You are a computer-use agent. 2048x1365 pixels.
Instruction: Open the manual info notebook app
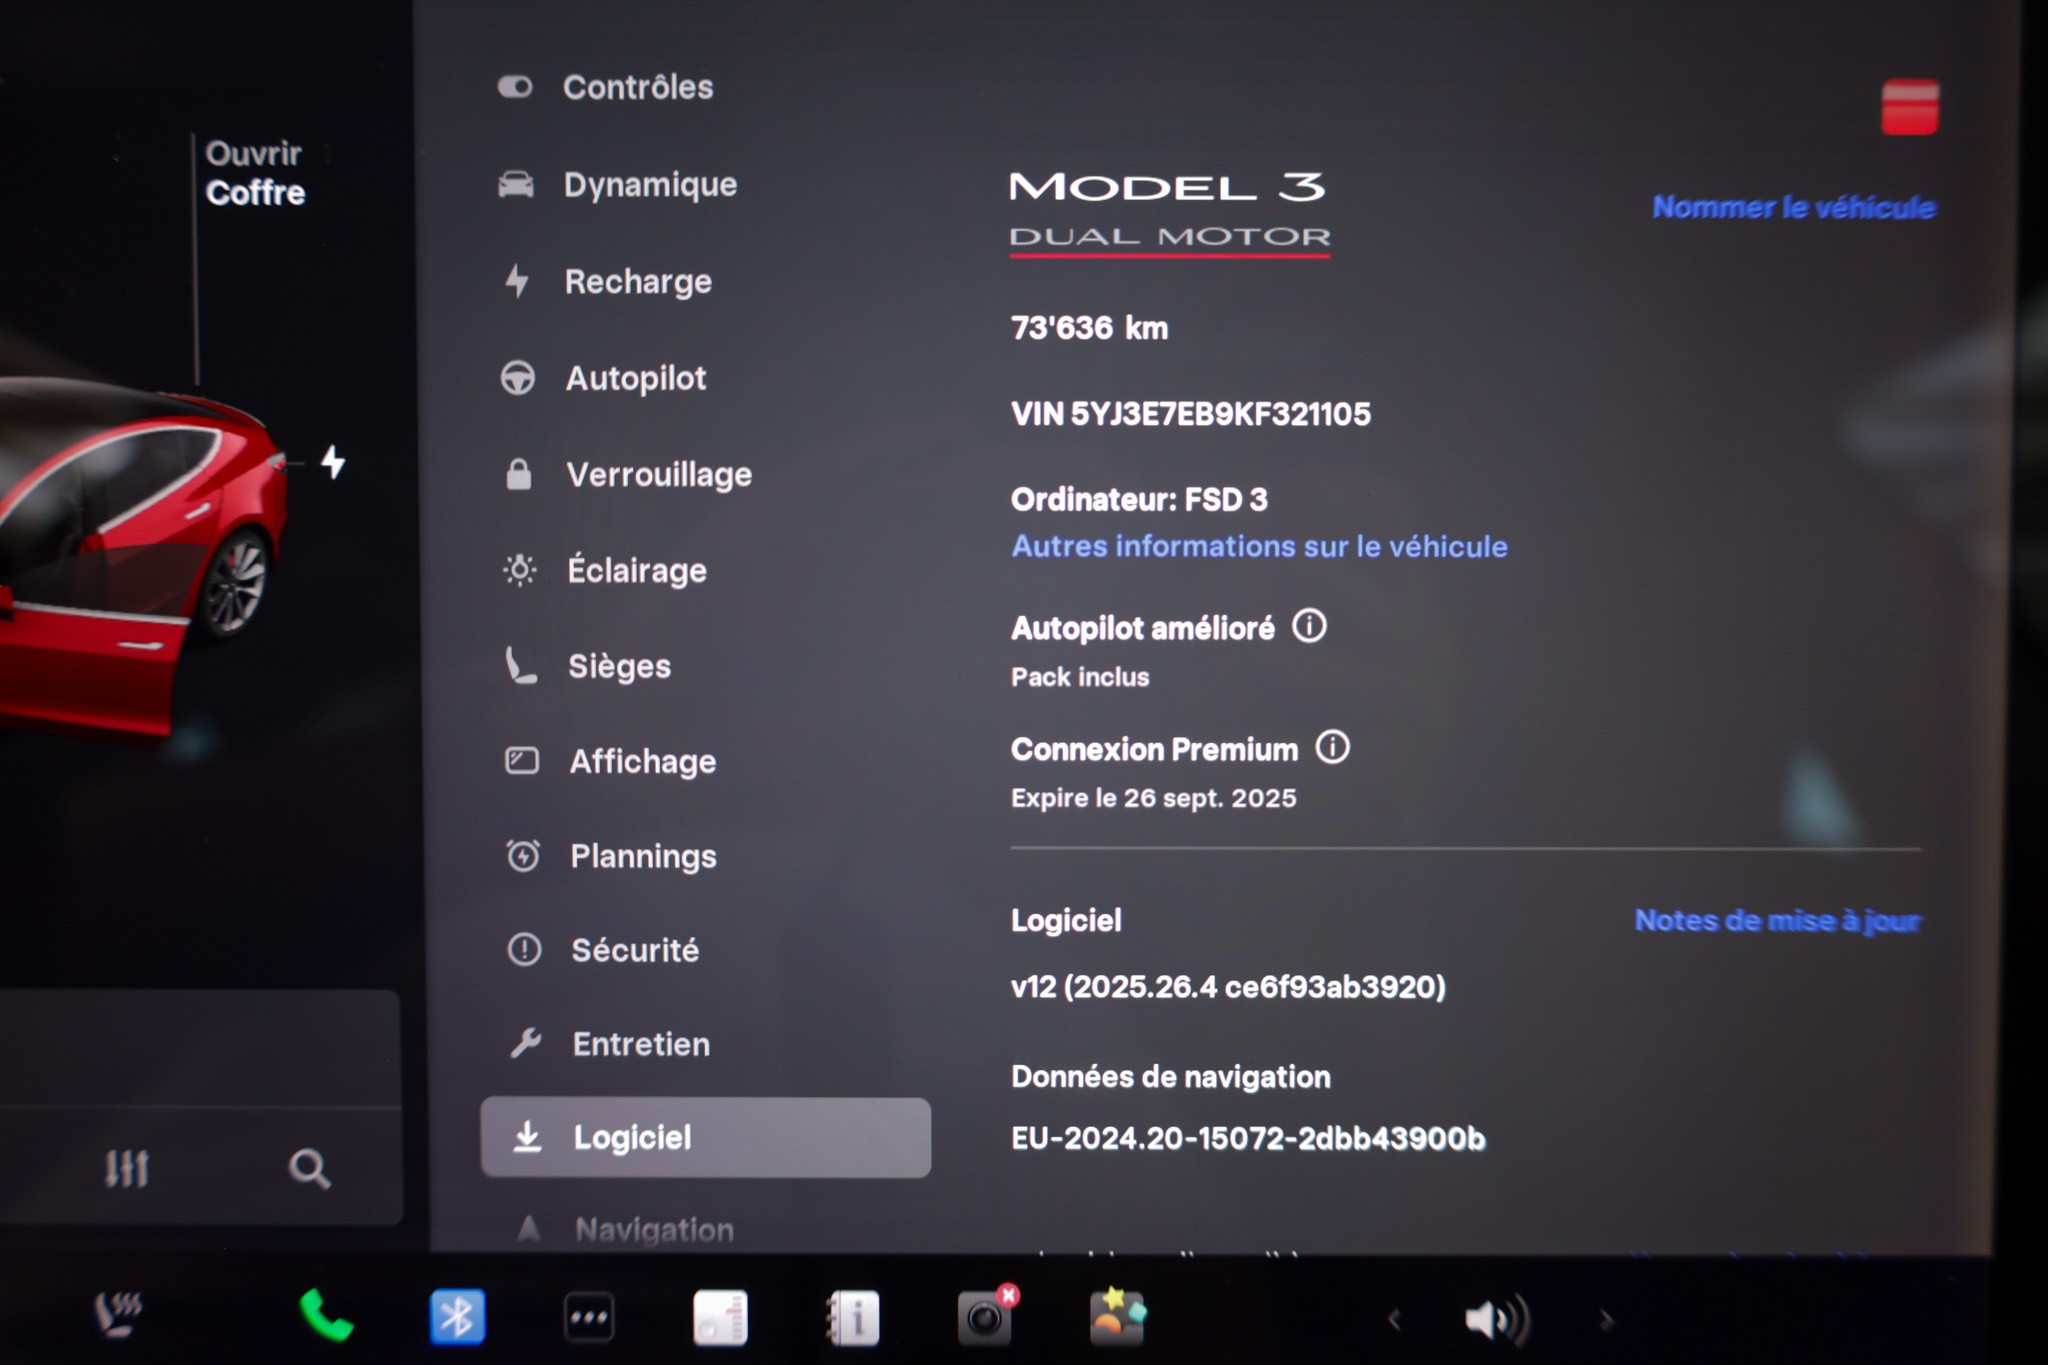(x=853, y=1318)
